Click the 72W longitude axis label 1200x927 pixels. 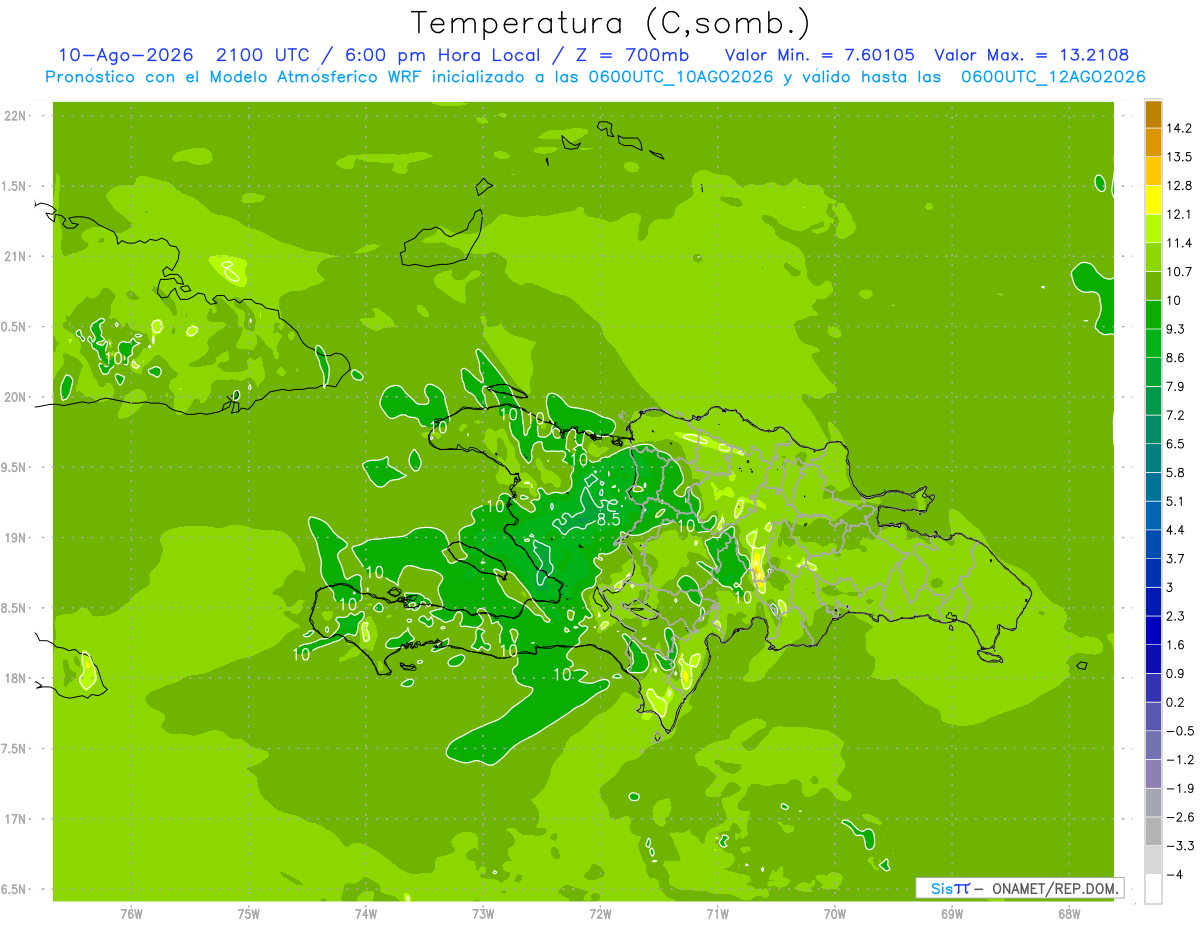click(600, 914)
